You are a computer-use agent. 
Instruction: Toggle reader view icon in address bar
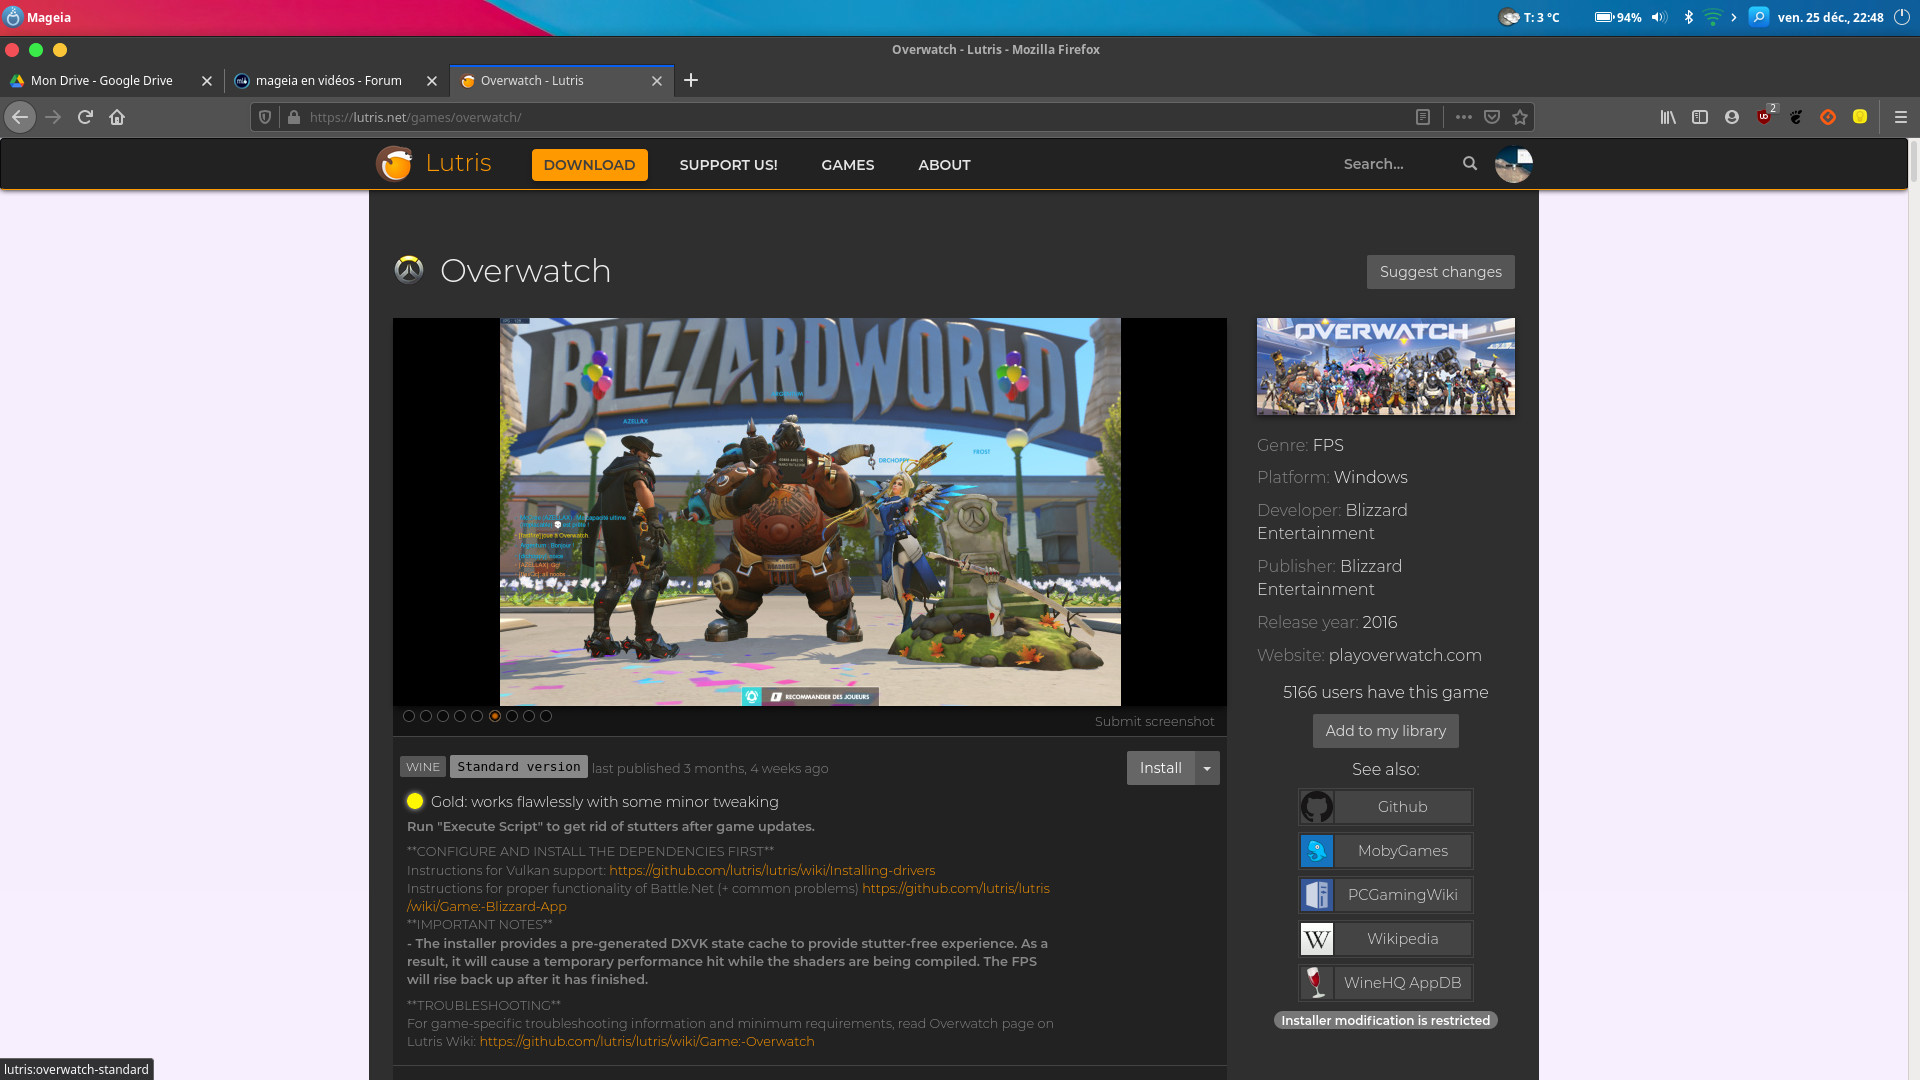click(x=1423, y=117)
